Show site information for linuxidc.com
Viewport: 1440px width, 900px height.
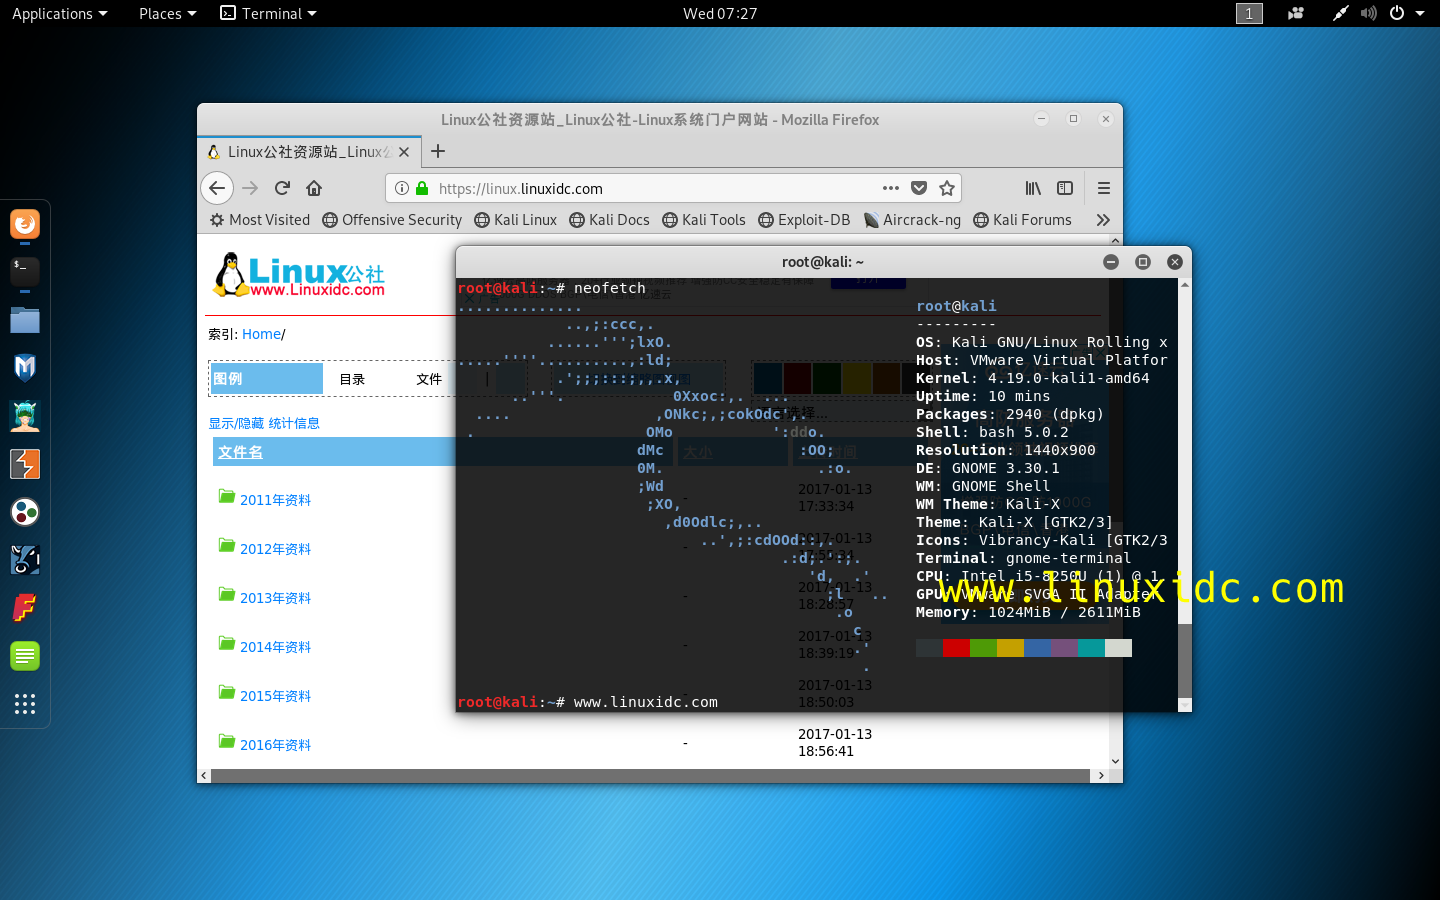401,188
